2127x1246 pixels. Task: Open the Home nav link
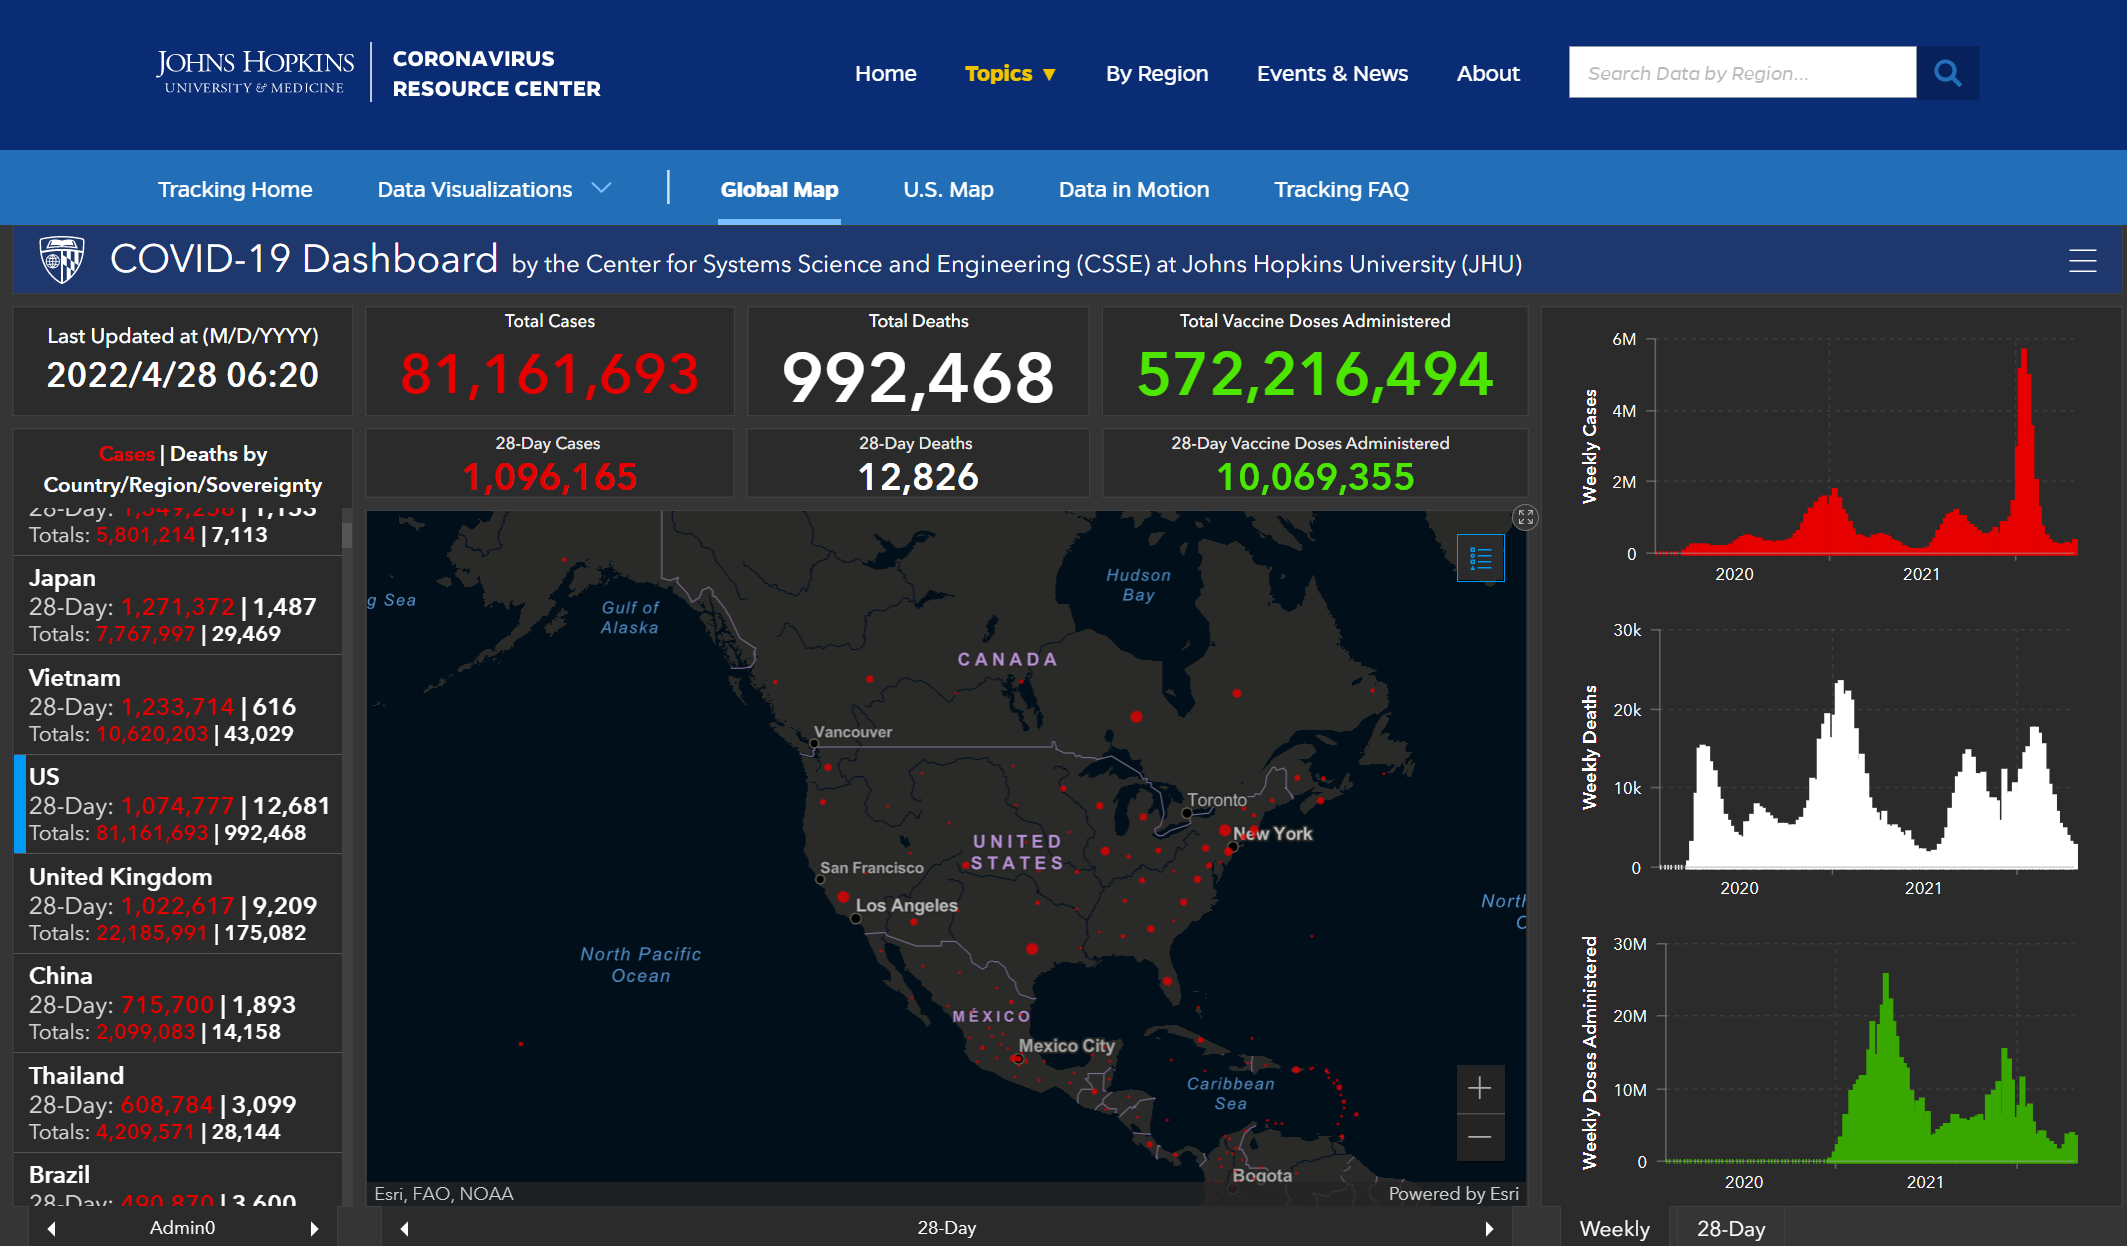tap(885, 73)
